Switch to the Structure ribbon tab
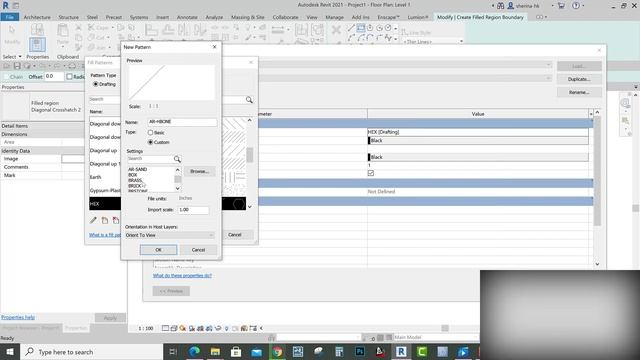 69,17
